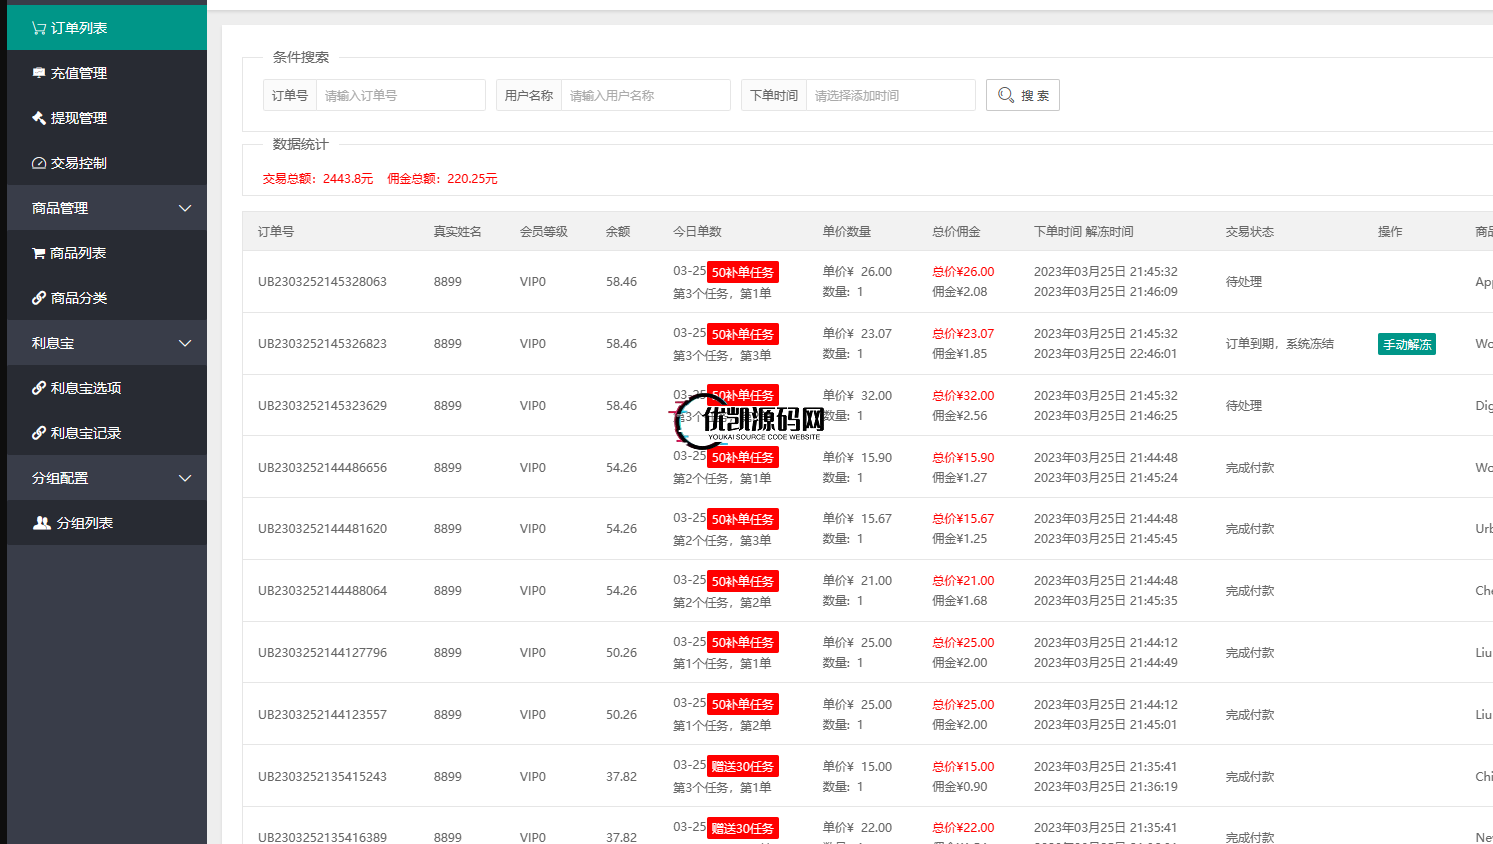
Task: Click the red 赠送30任务 tag on order UB2303252135415243
Action: pyautogui.click(x=743, y=767)
